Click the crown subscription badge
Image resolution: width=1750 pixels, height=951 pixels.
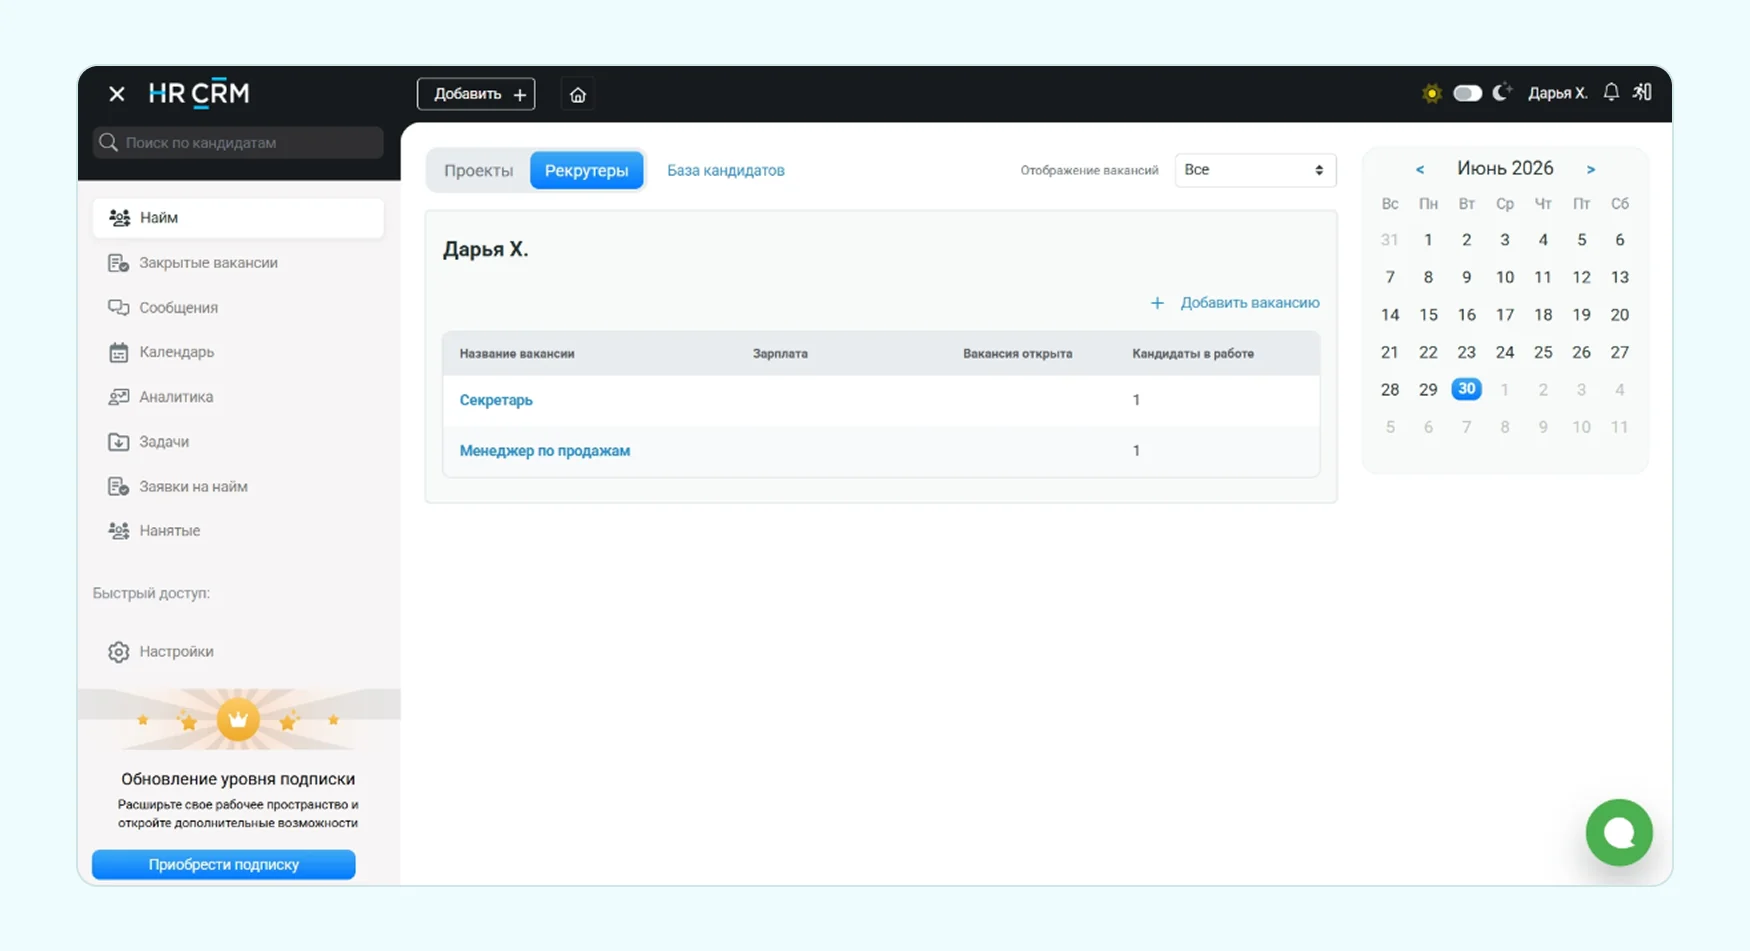coord(238,720)
